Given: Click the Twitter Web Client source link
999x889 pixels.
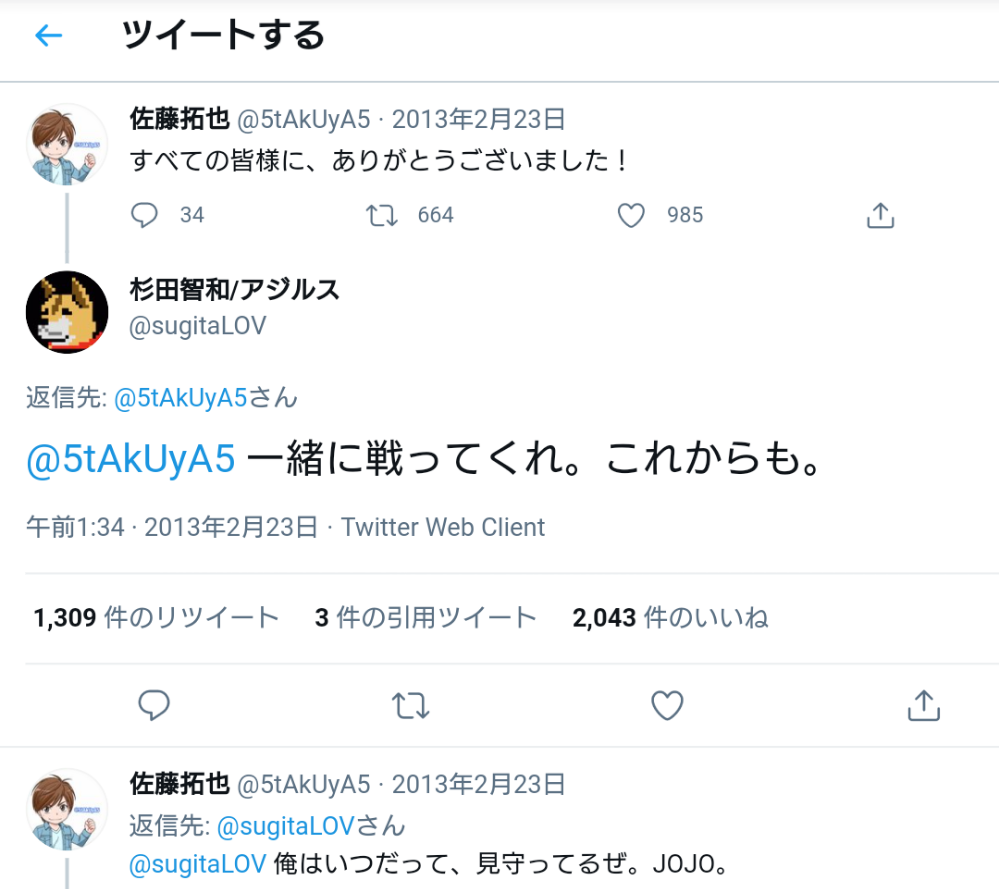Looking at the screenshot, I should pyautogui.click(x=443, y=527).
